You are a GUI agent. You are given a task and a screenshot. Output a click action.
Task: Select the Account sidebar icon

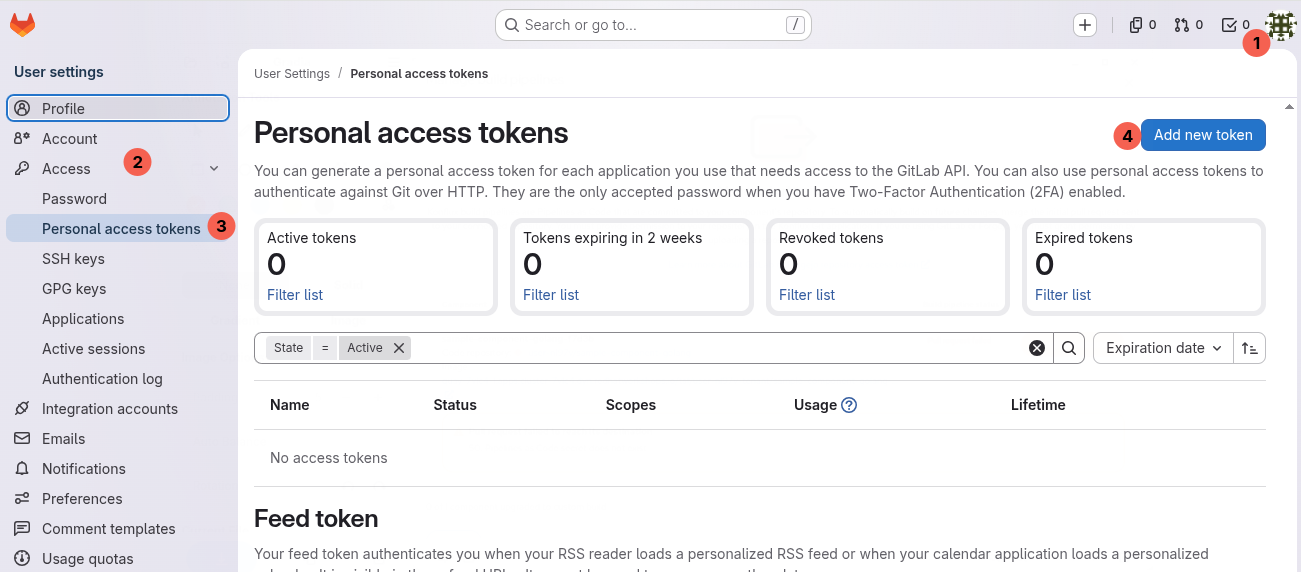[22, 138]
